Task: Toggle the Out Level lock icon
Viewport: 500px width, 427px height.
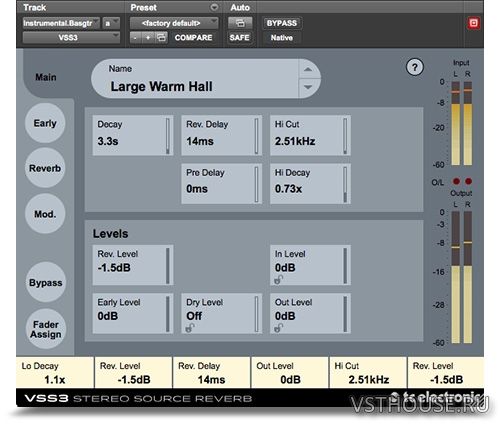Action: coord(278,328)
